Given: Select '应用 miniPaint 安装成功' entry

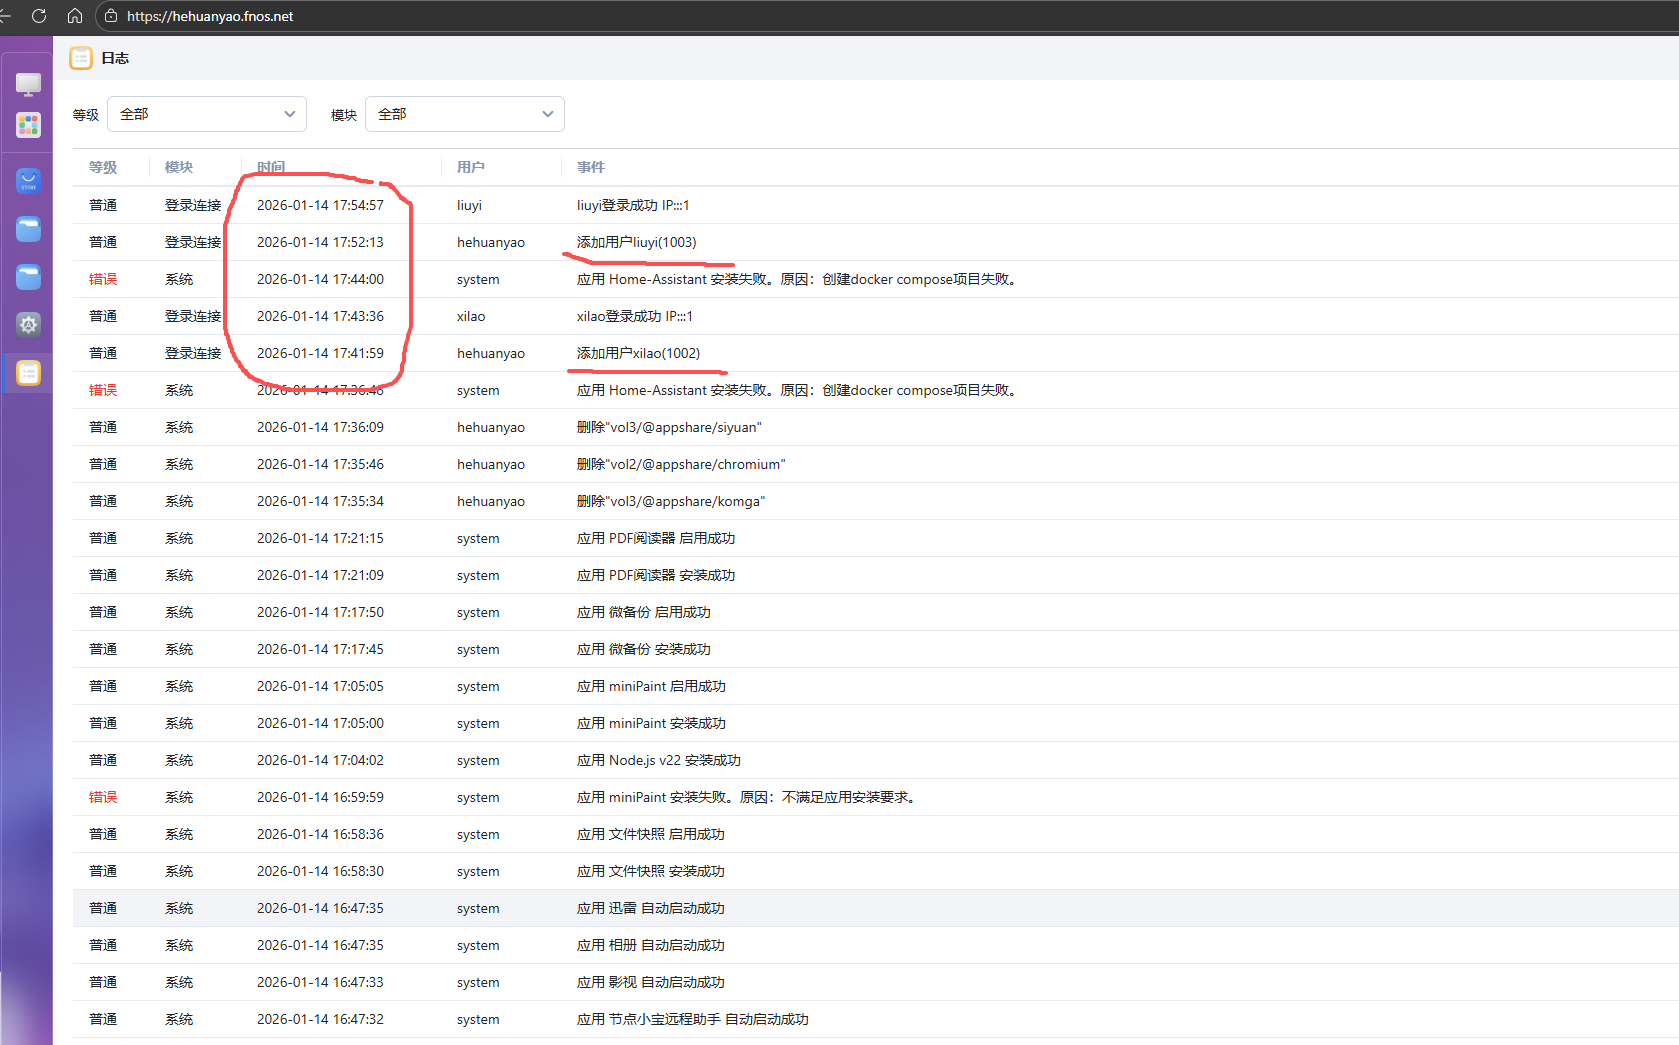Looking at the screenshot, I should pyautogui.click(x=652, y=723).
